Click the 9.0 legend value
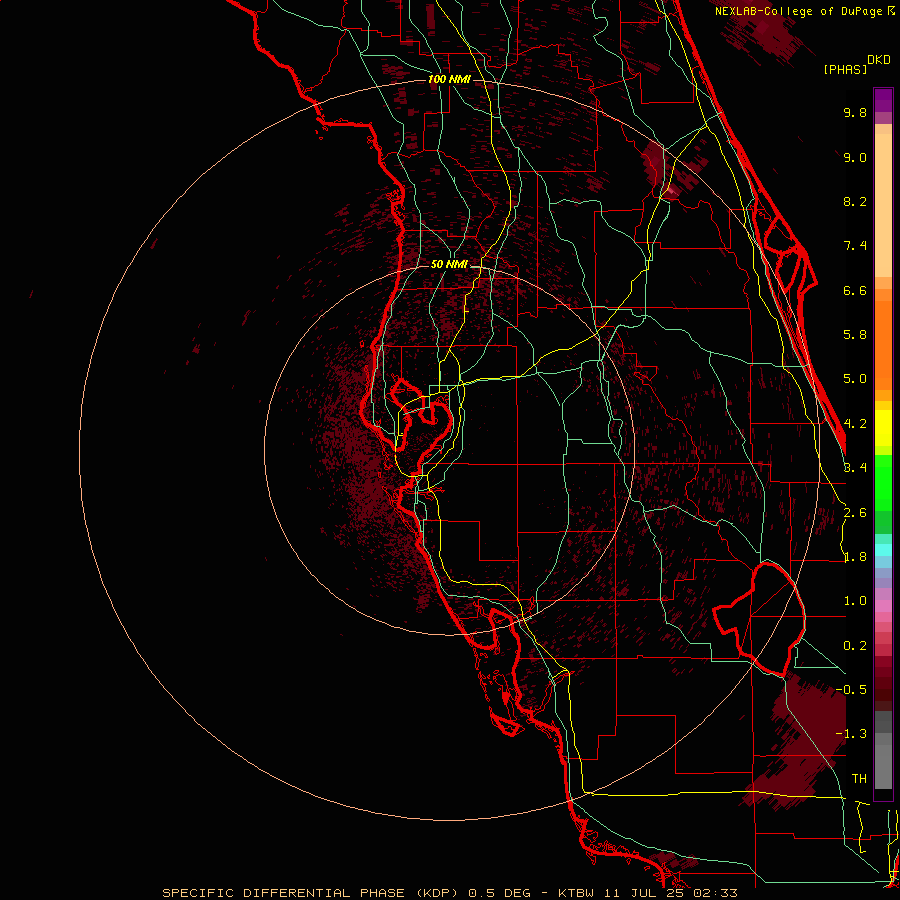This screenshot has height=900, width=900. (855, 157)
